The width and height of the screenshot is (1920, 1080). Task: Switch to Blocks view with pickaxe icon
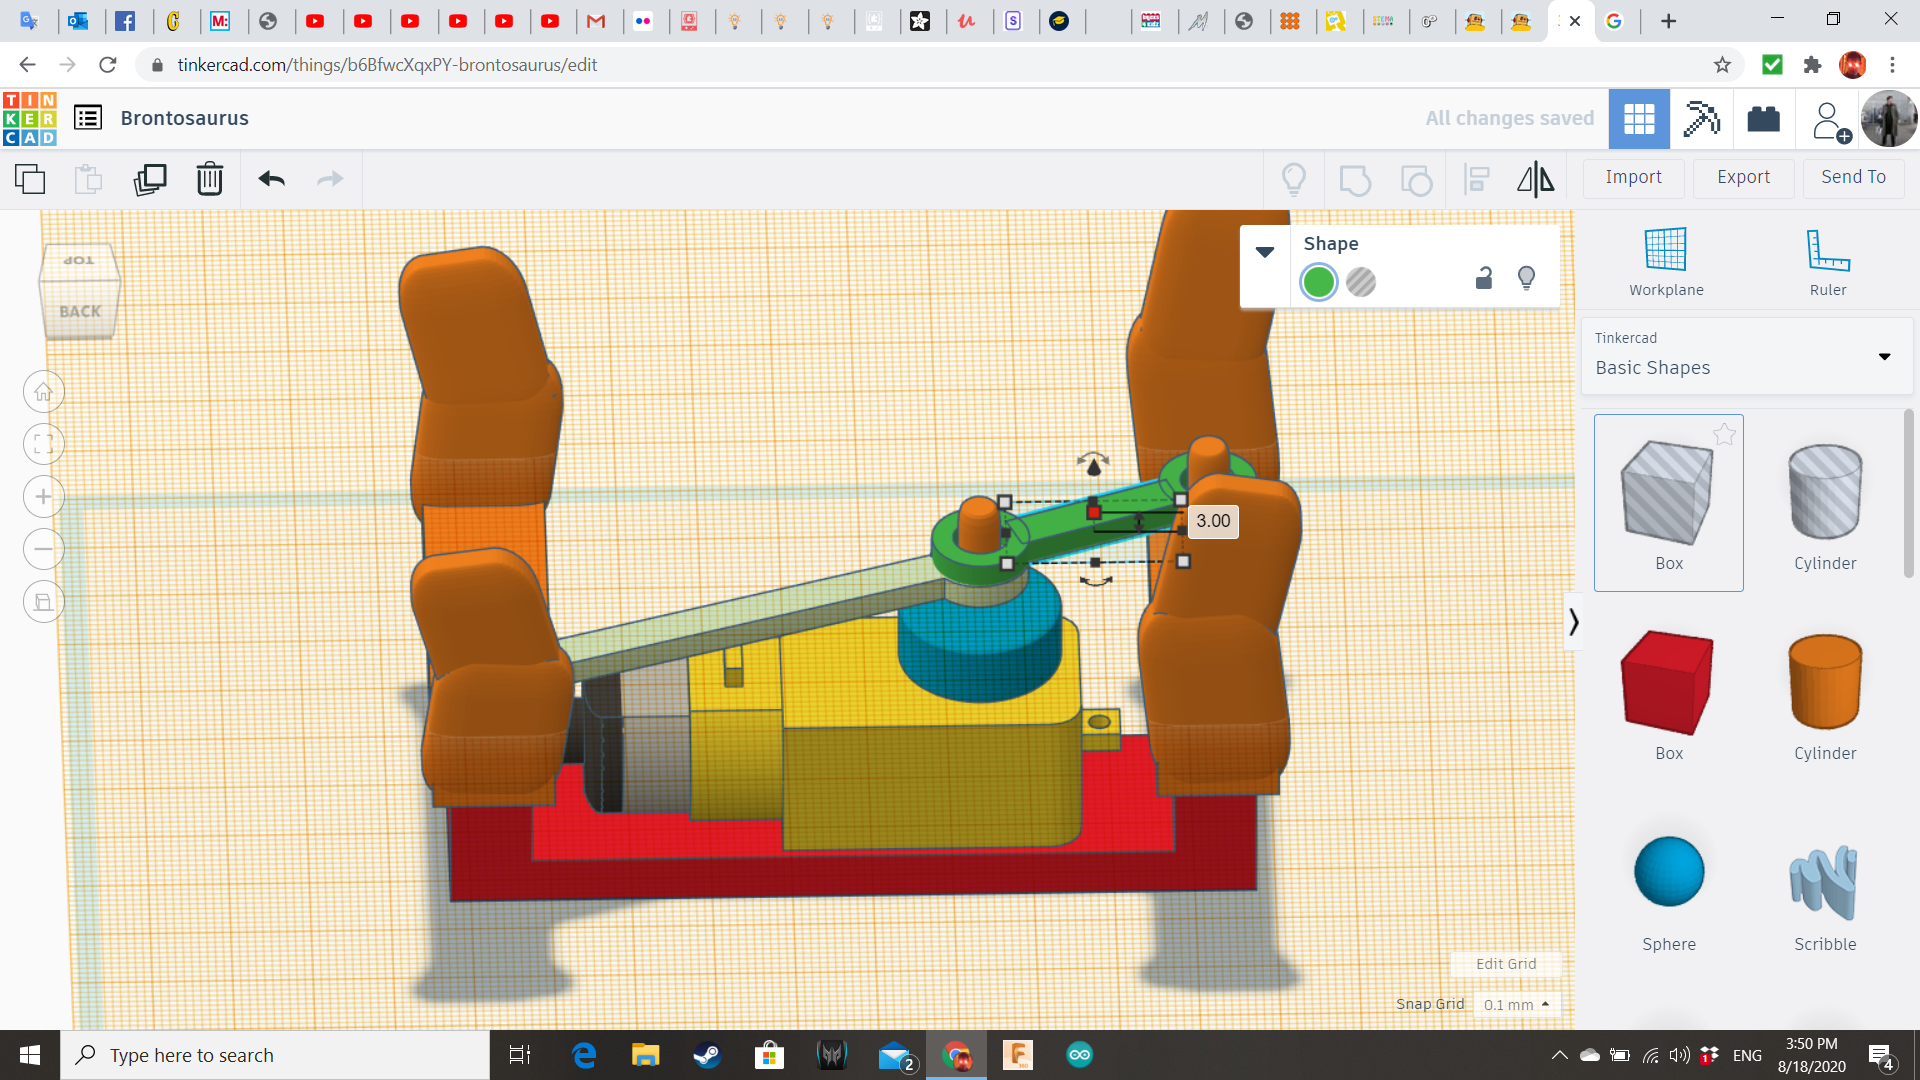click(x=1701, y=119)
